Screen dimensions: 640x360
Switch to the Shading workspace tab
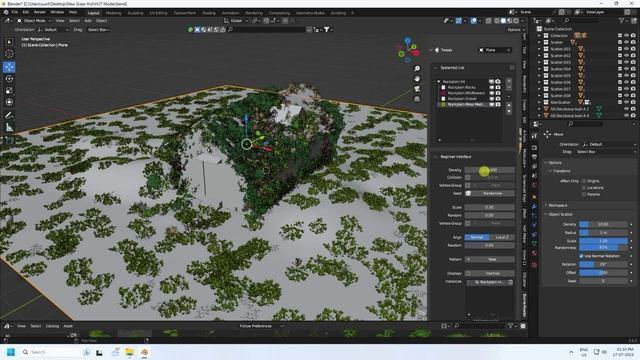point(209,13)
